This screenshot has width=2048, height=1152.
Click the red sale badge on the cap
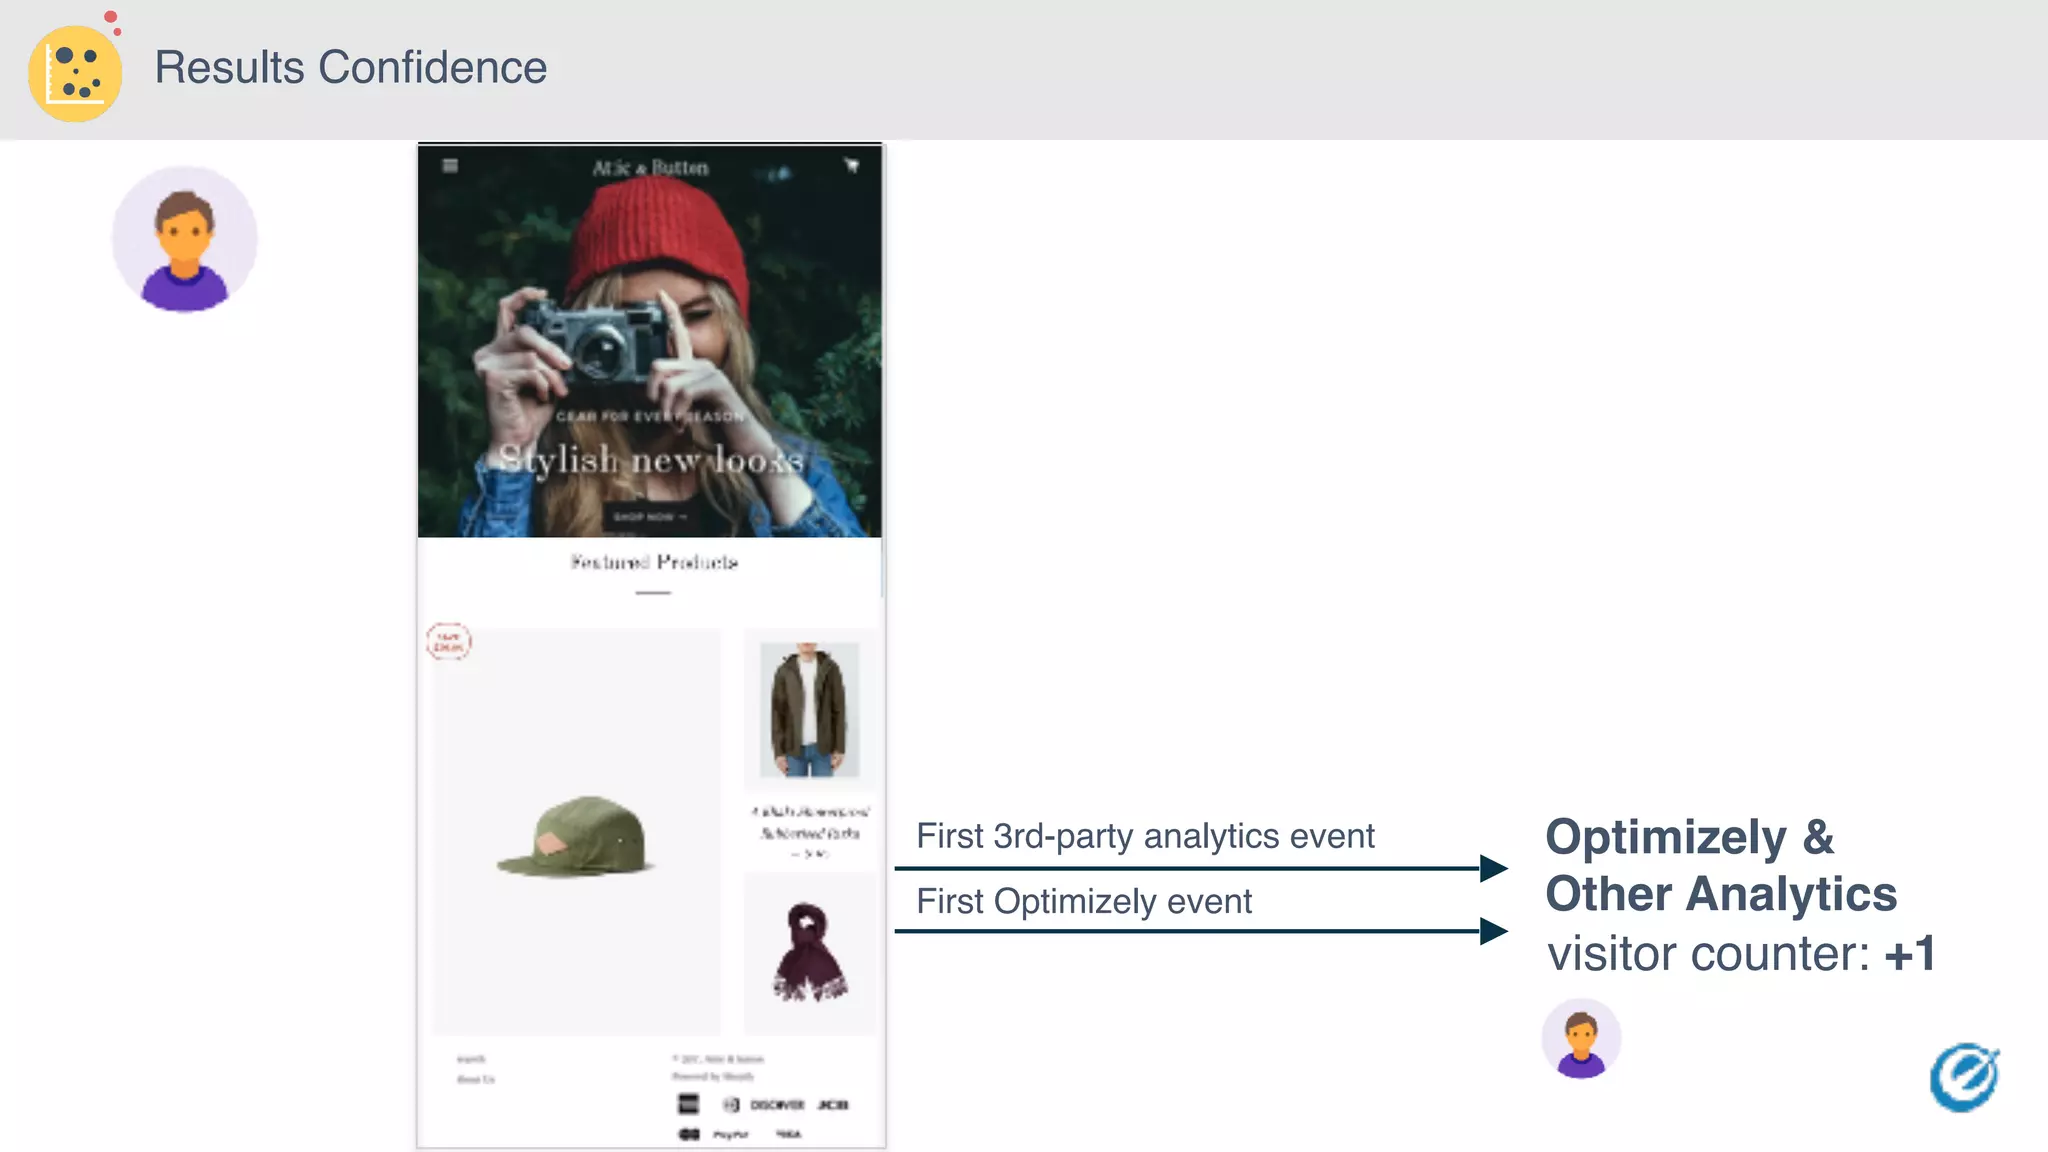coord(449,642)
